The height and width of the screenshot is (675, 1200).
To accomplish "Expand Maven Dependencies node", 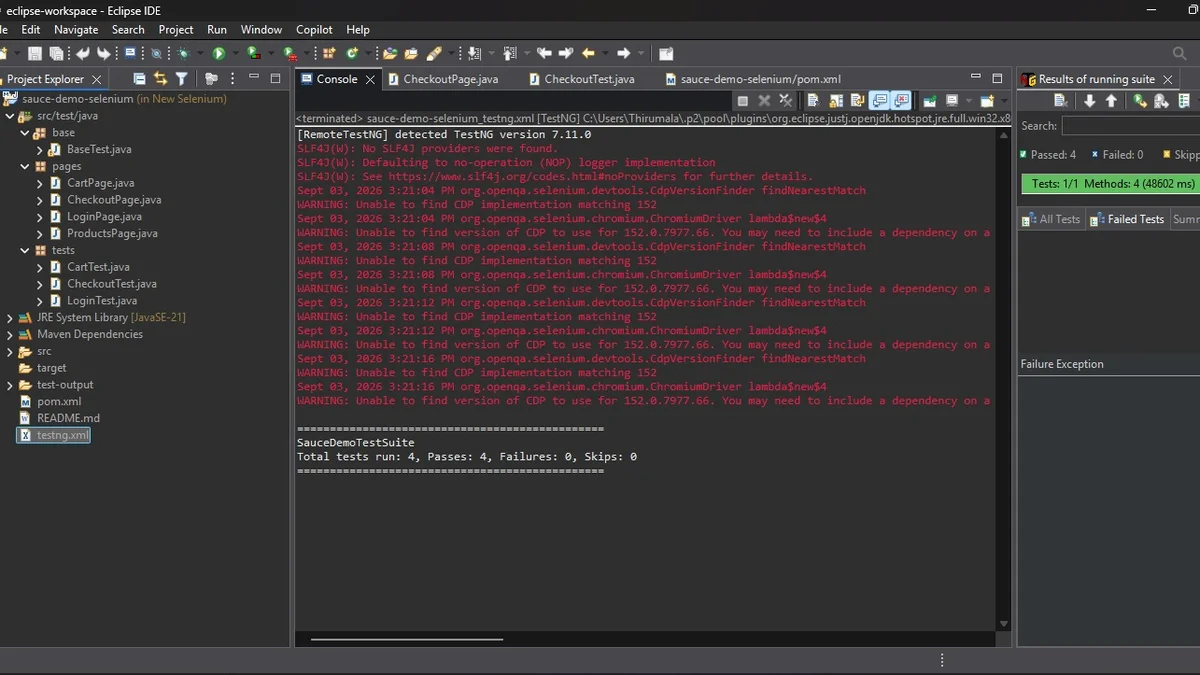I will click(10, 335).
